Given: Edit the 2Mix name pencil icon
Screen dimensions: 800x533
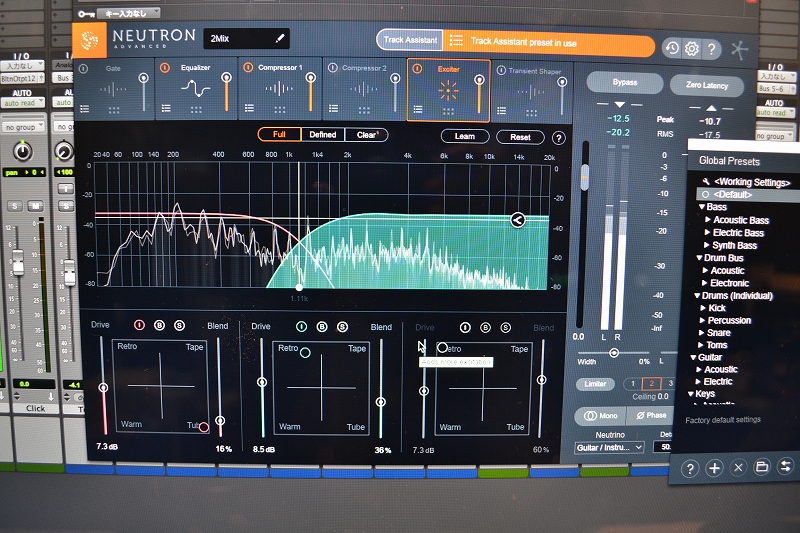Looking at the screenshot, I should pos(280,38).
